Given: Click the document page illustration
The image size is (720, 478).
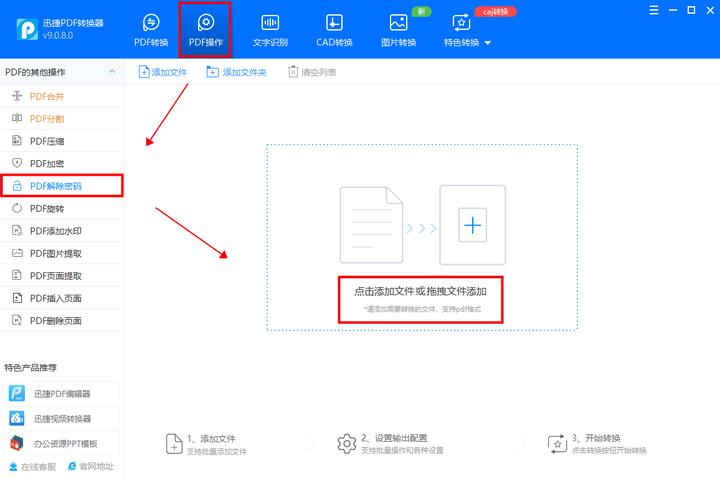Looking at the screenshot, I should click(x=371, y=225).
